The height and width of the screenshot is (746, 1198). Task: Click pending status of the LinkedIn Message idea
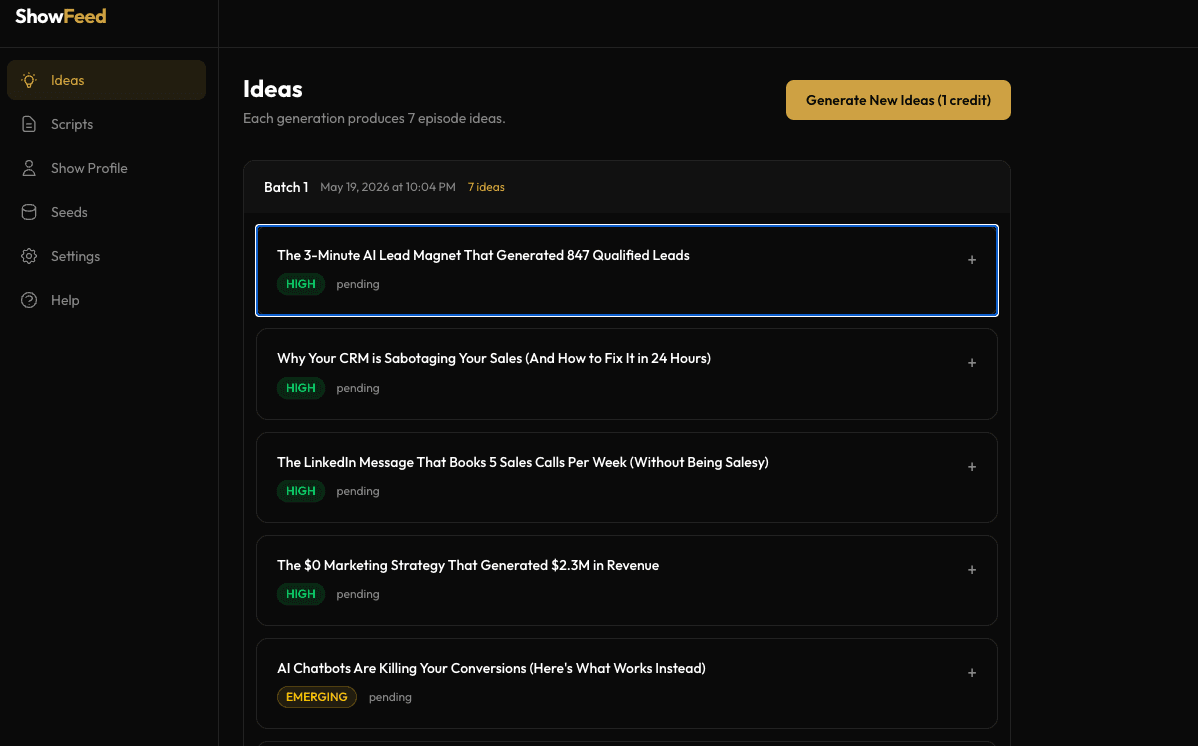click(x=358, y=491)
